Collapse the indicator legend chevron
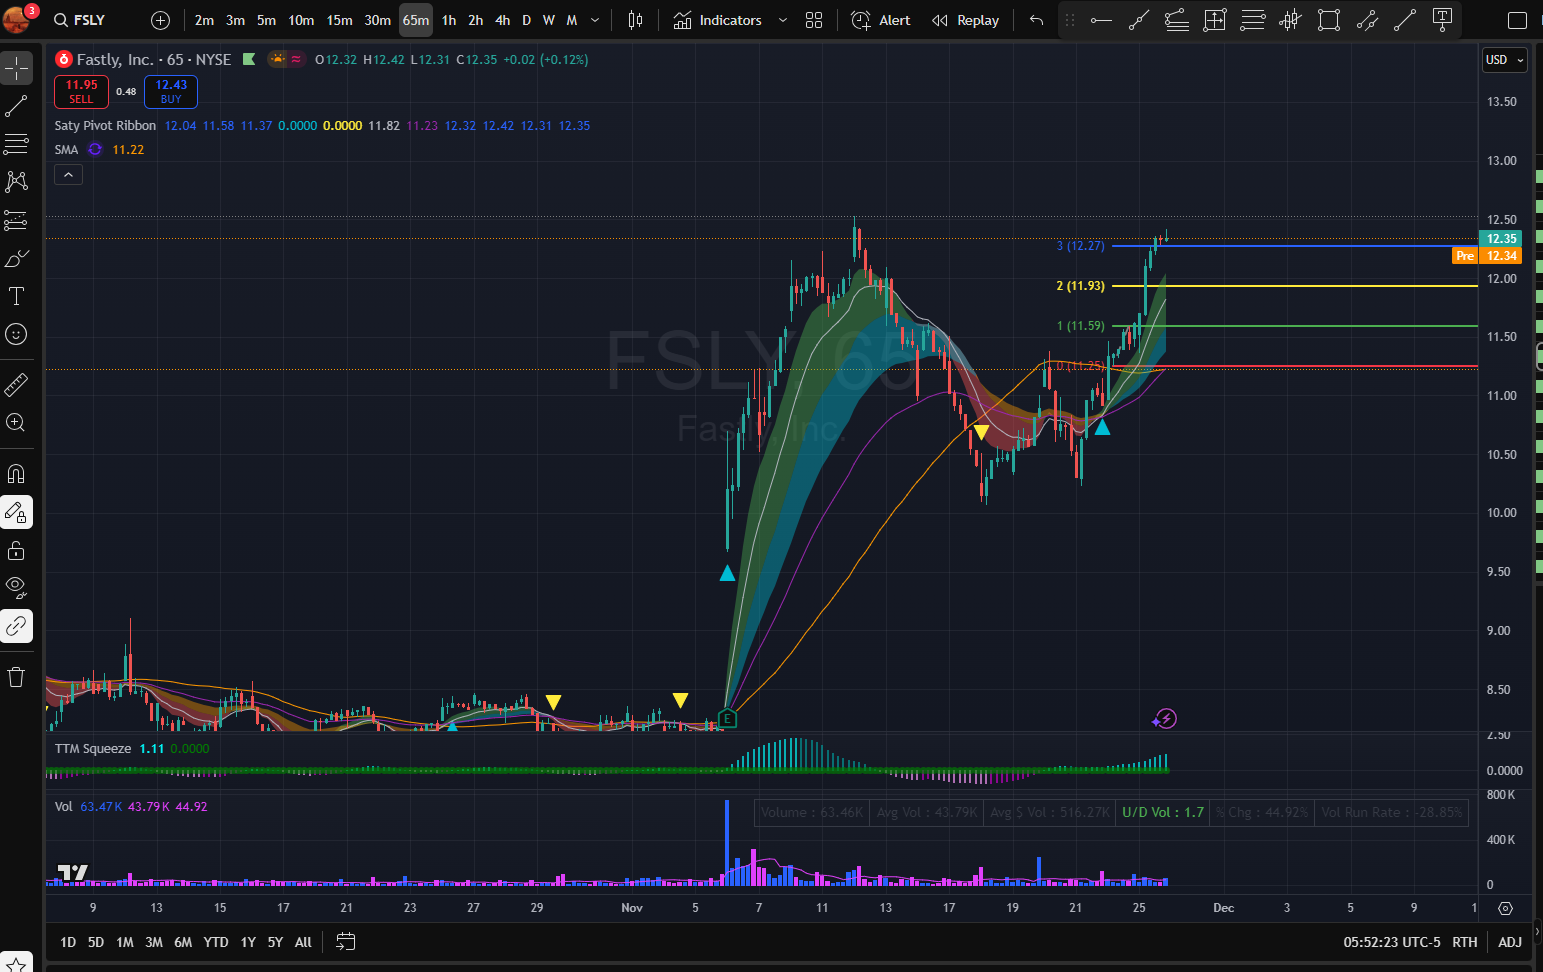The image size is (1543, 972). coord(68,175)
